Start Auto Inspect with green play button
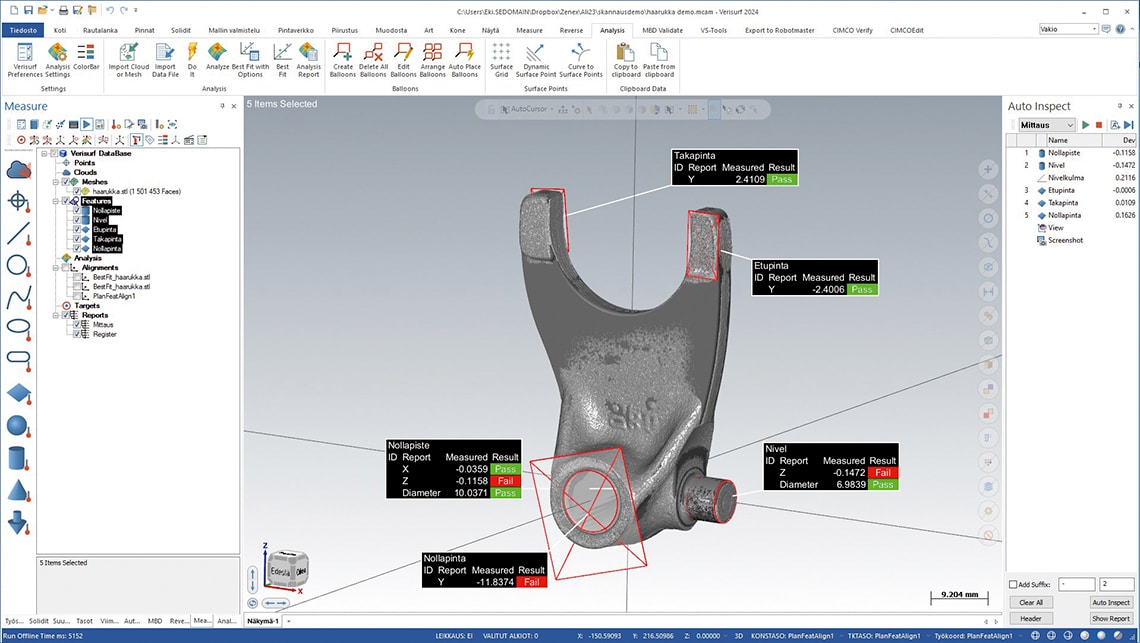Image resolution: width=1140 pixels, height=643 pixels. tap(1085, 125)
